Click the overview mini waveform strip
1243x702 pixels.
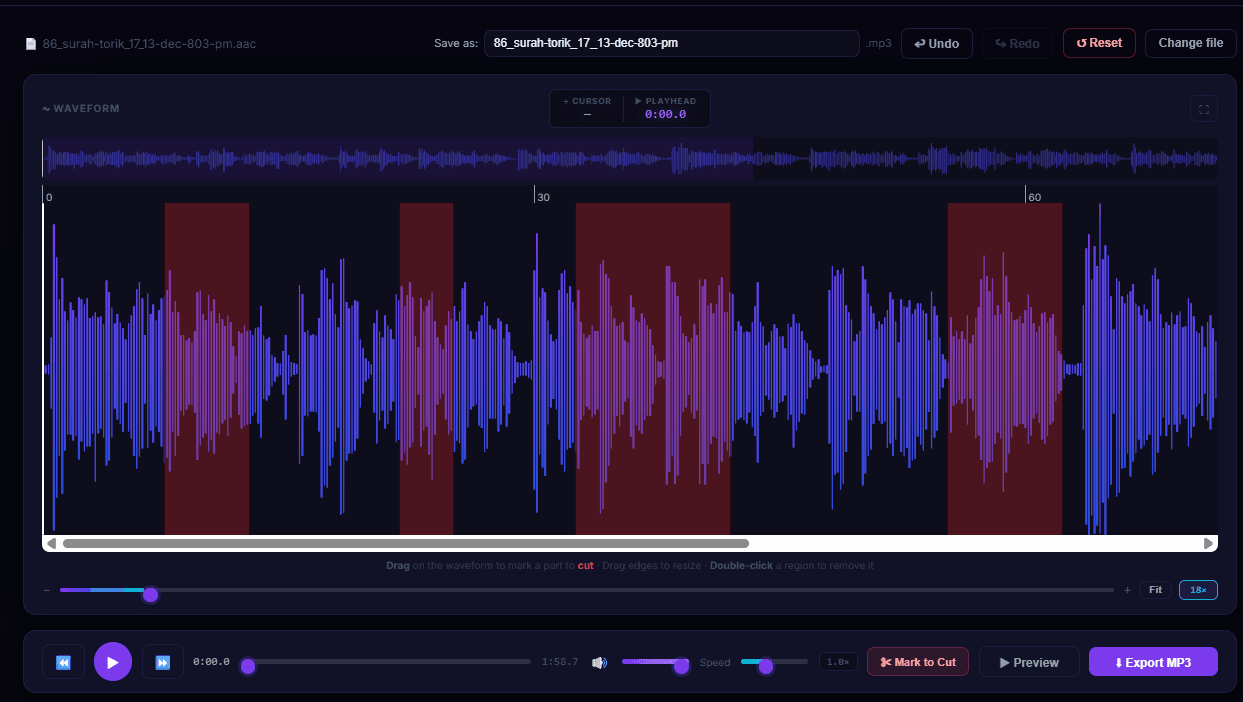pos(630,159)
